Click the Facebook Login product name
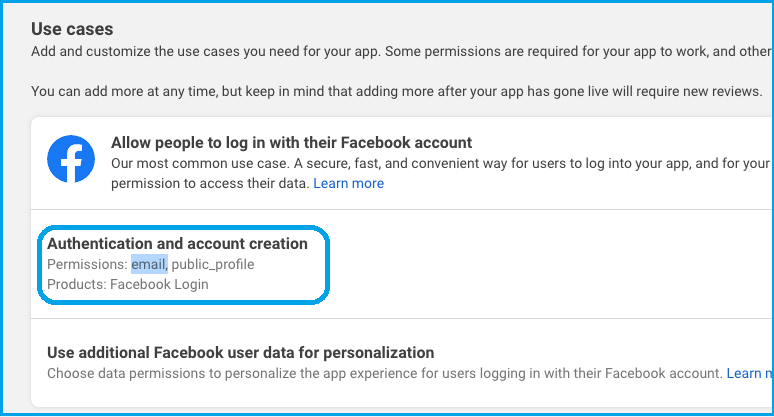774x417 pixels. pyautogui.click(x=159, y=284)
